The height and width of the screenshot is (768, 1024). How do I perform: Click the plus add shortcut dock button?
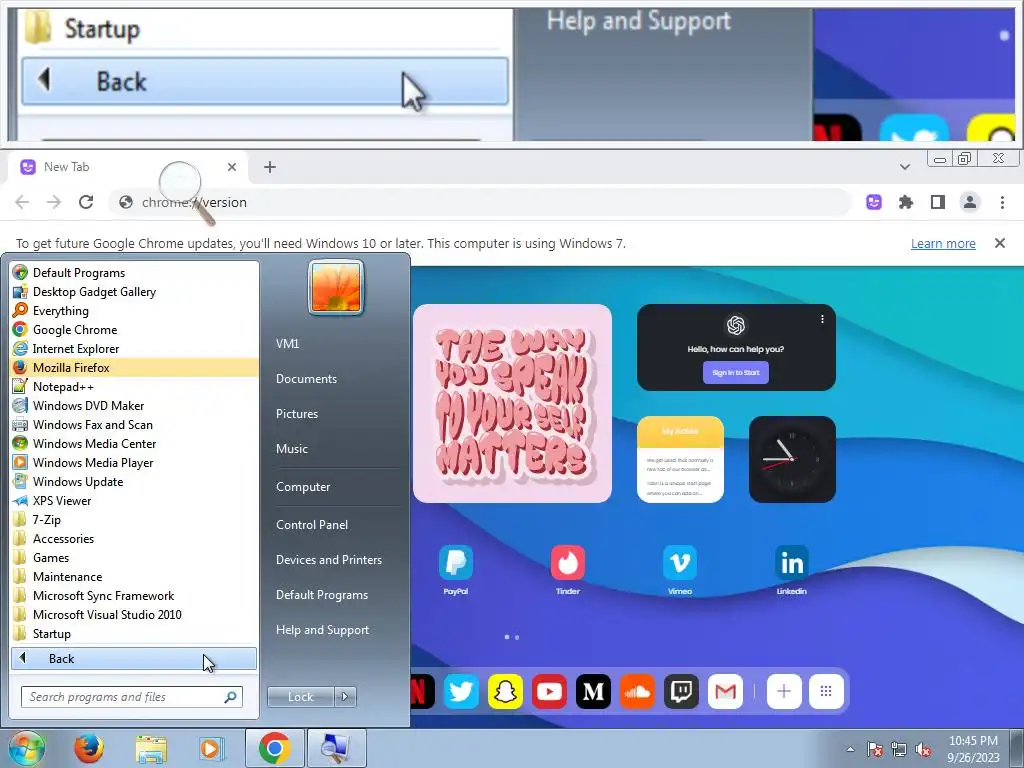click(784, 692)
